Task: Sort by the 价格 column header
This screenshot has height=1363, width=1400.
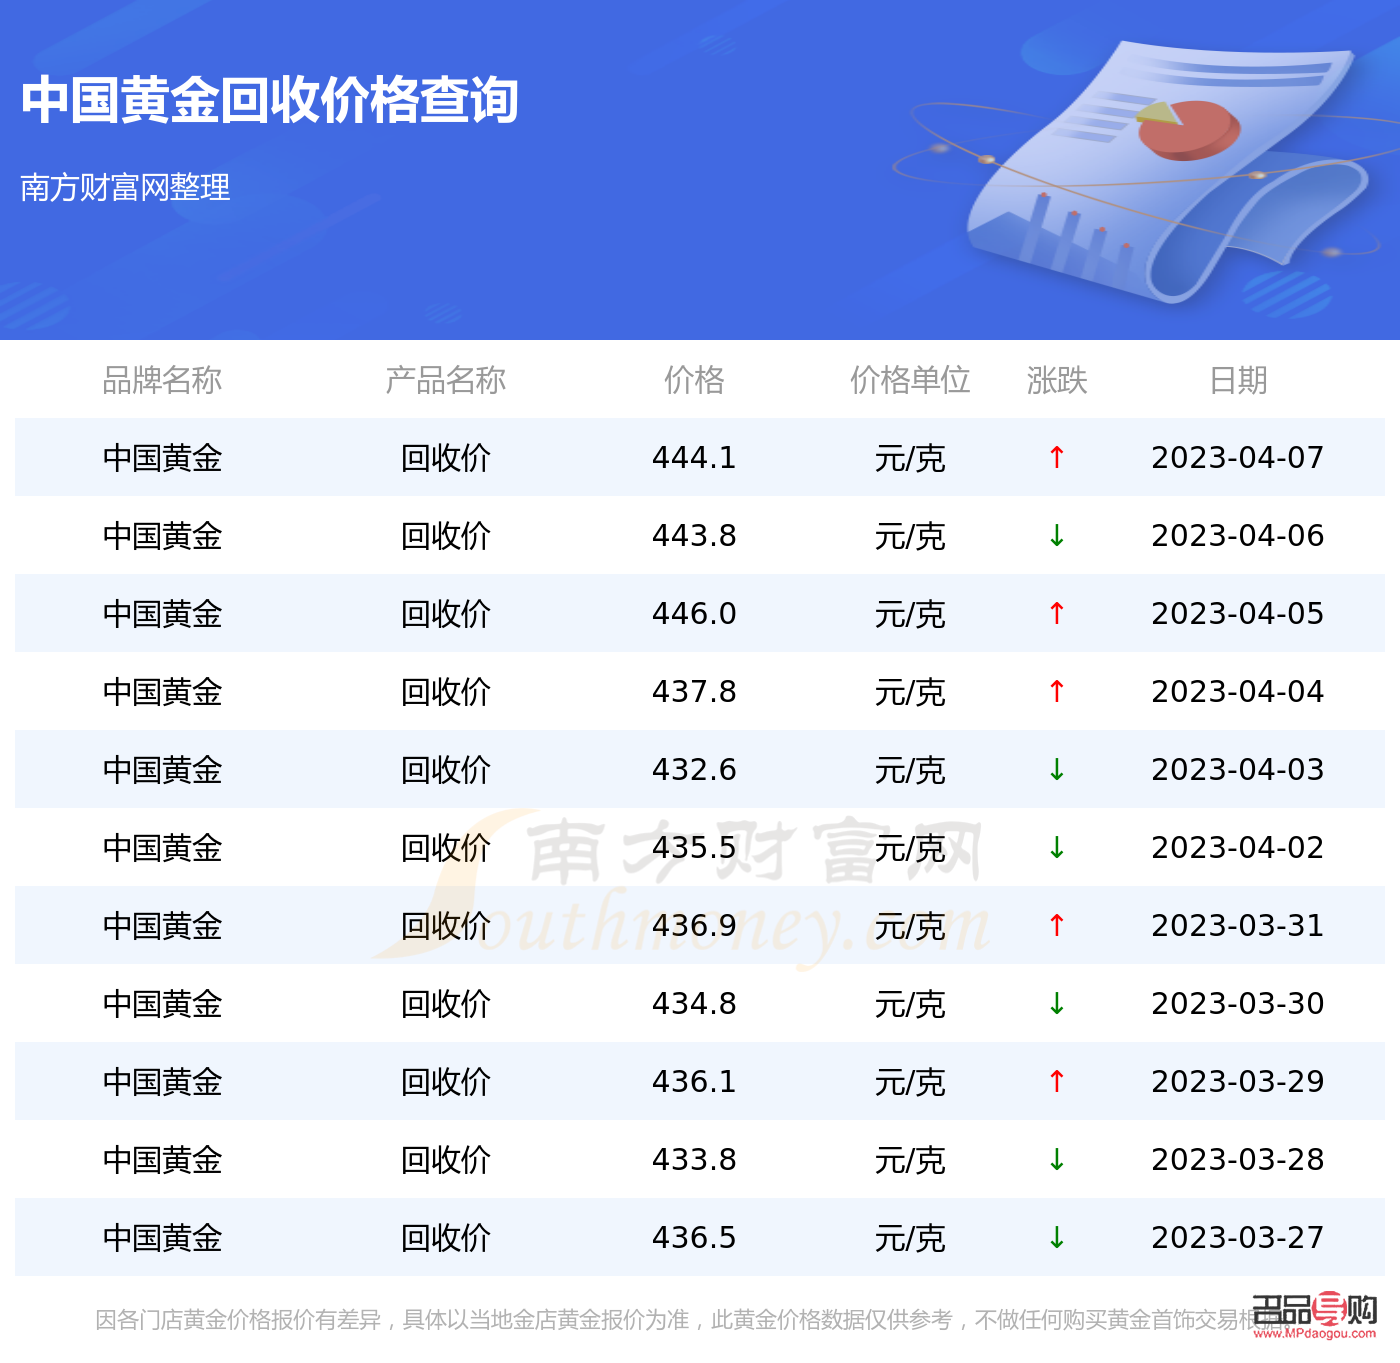Action: tap(694, 381)
